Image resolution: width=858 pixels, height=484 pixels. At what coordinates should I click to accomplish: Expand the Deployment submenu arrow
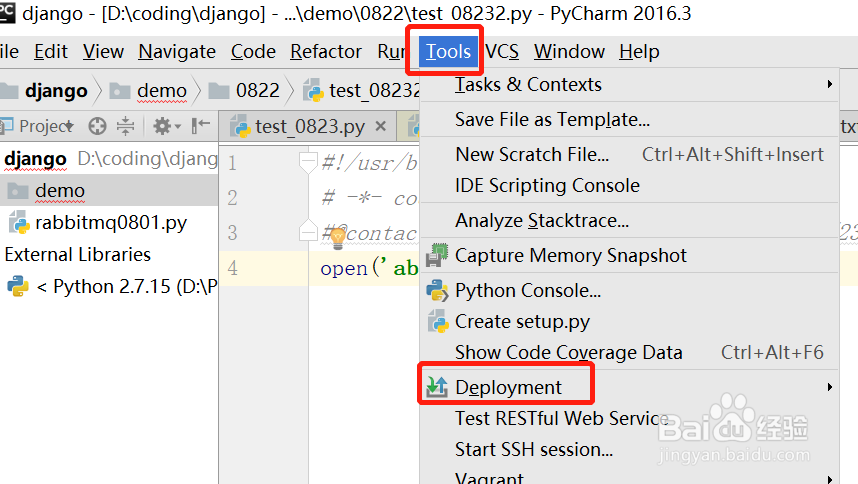pos(830,387)
